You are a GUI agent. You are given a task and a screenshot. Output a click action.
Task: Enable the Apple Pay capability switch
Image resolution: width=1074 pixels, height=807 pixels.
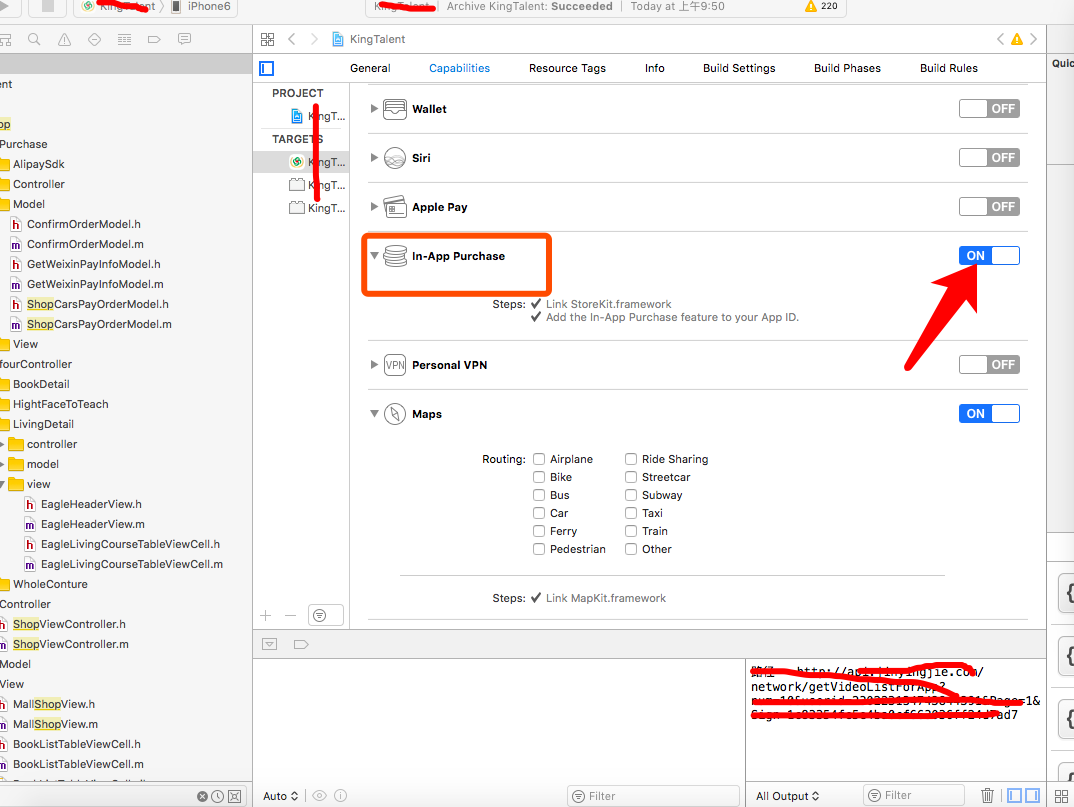click(989, 206)
